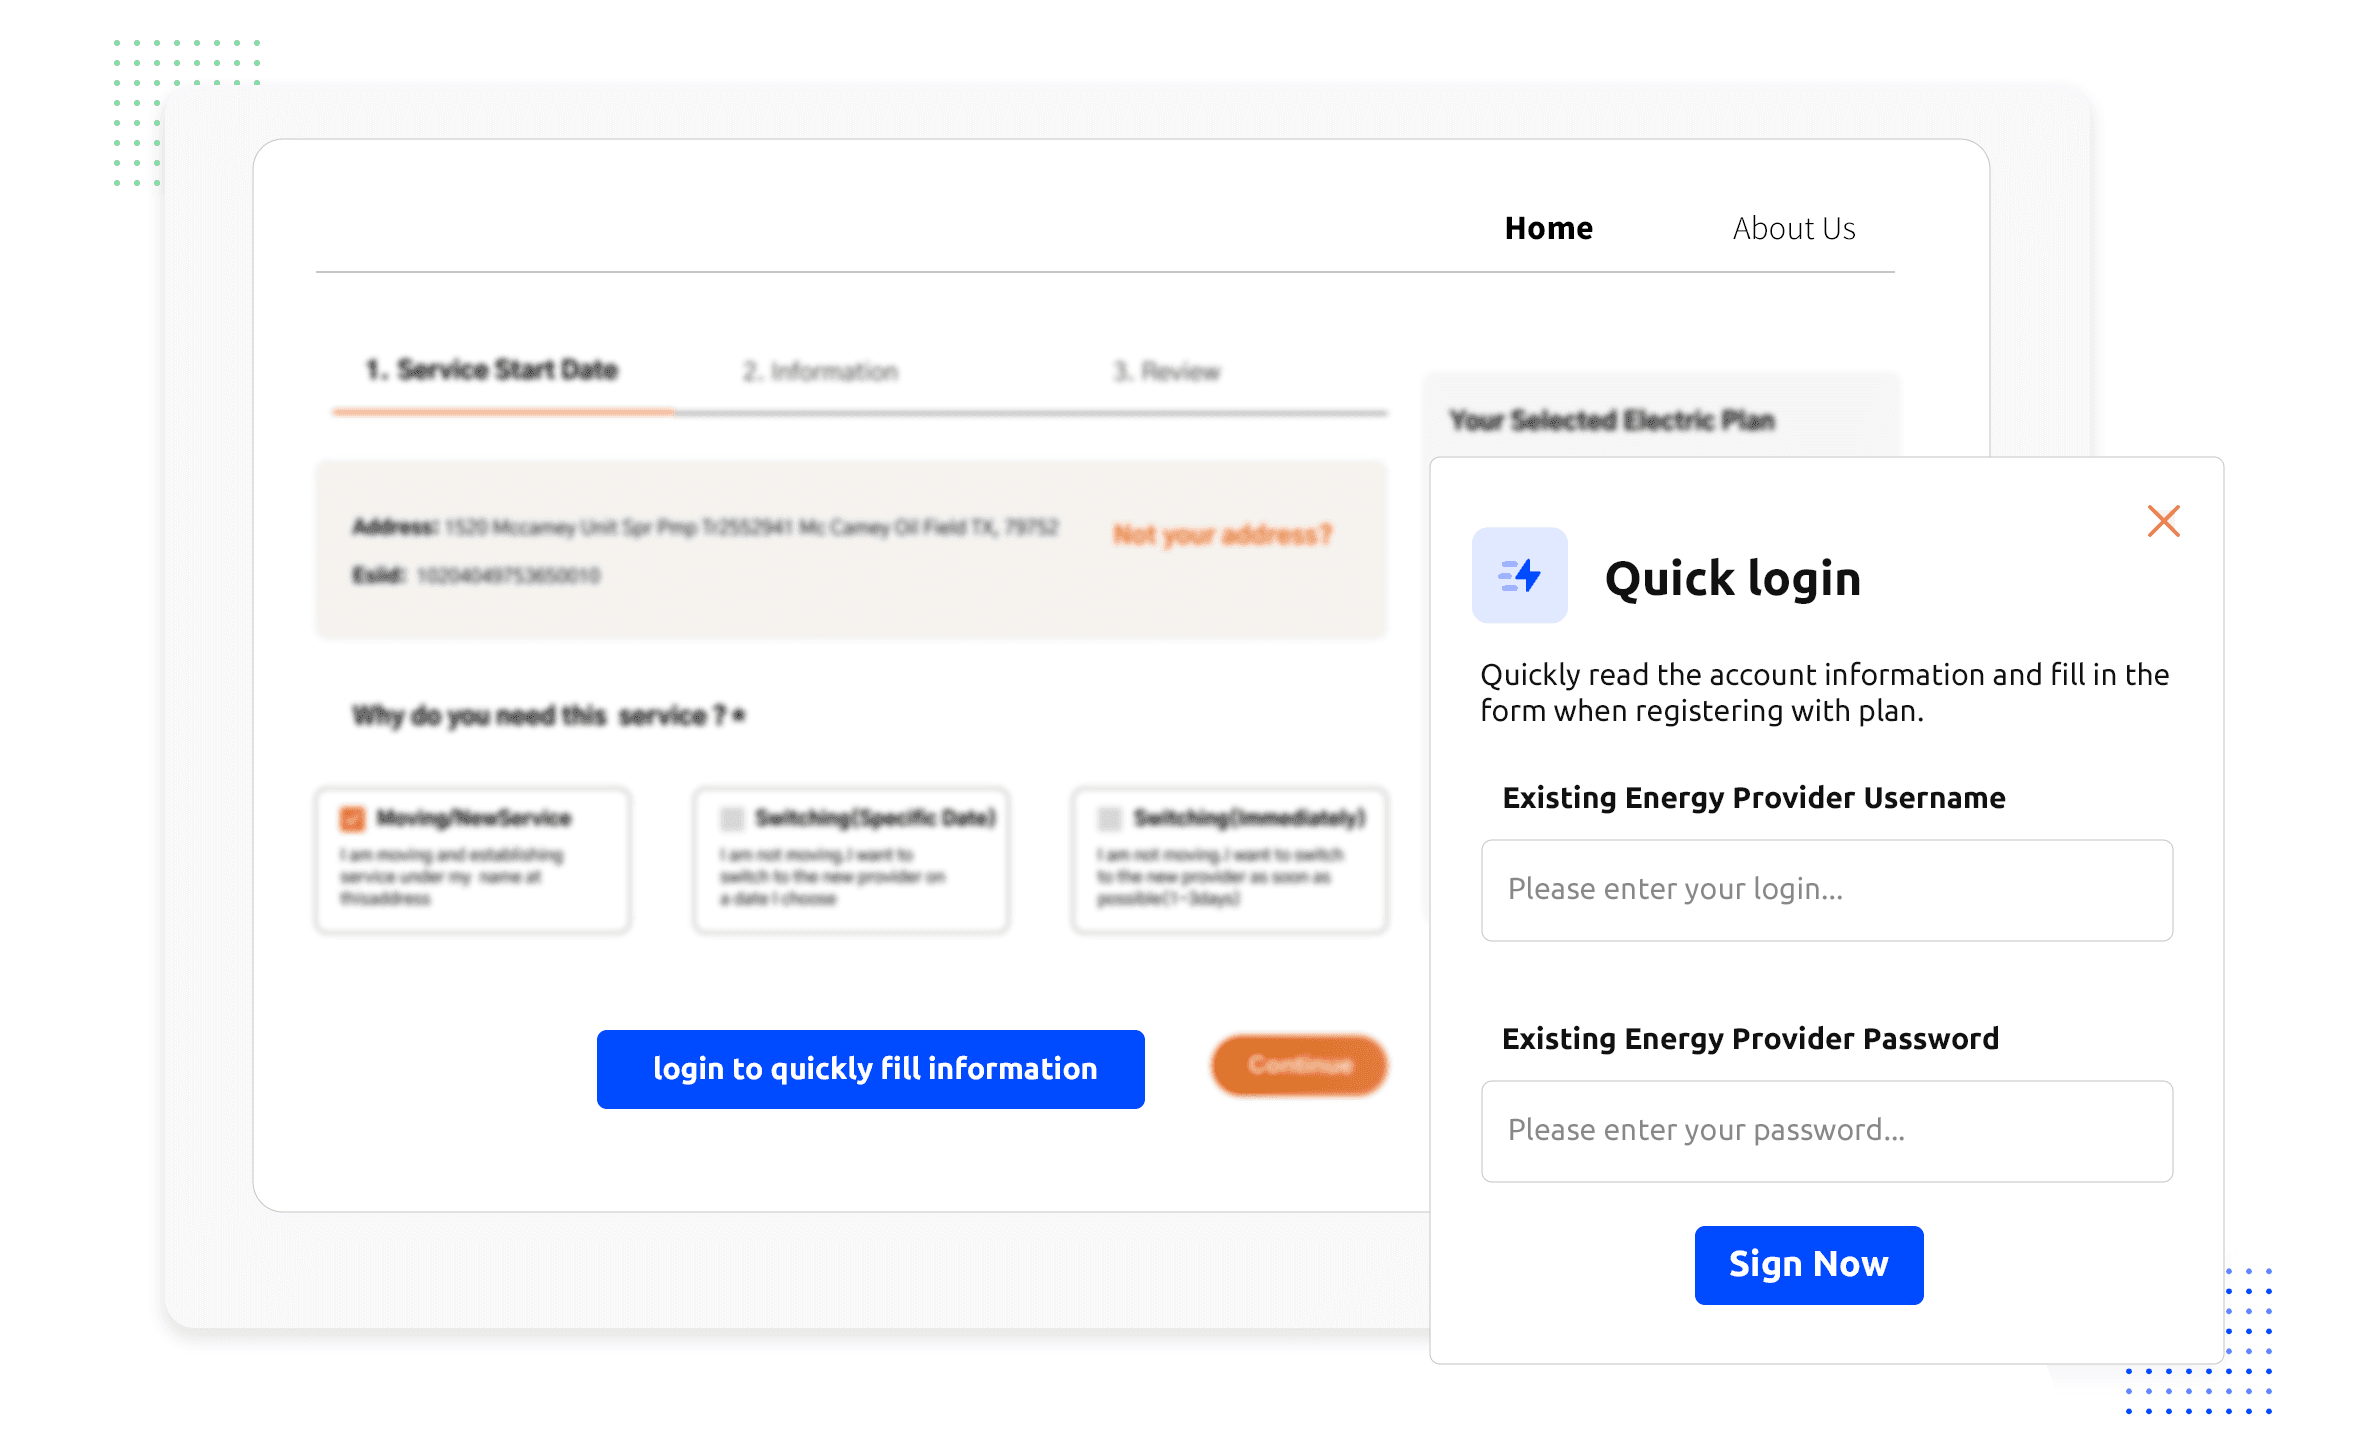Switch to the Information step tab
Screen dimensions: 2378x1454
[820, 372]
